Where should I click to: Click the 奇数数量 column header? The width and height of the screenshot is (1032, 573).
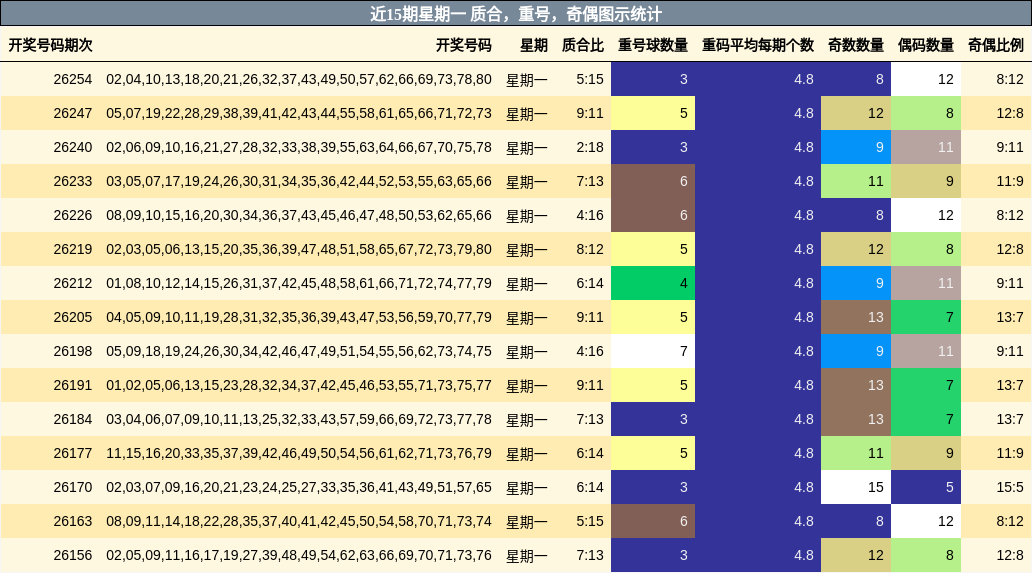coord(856,45)
